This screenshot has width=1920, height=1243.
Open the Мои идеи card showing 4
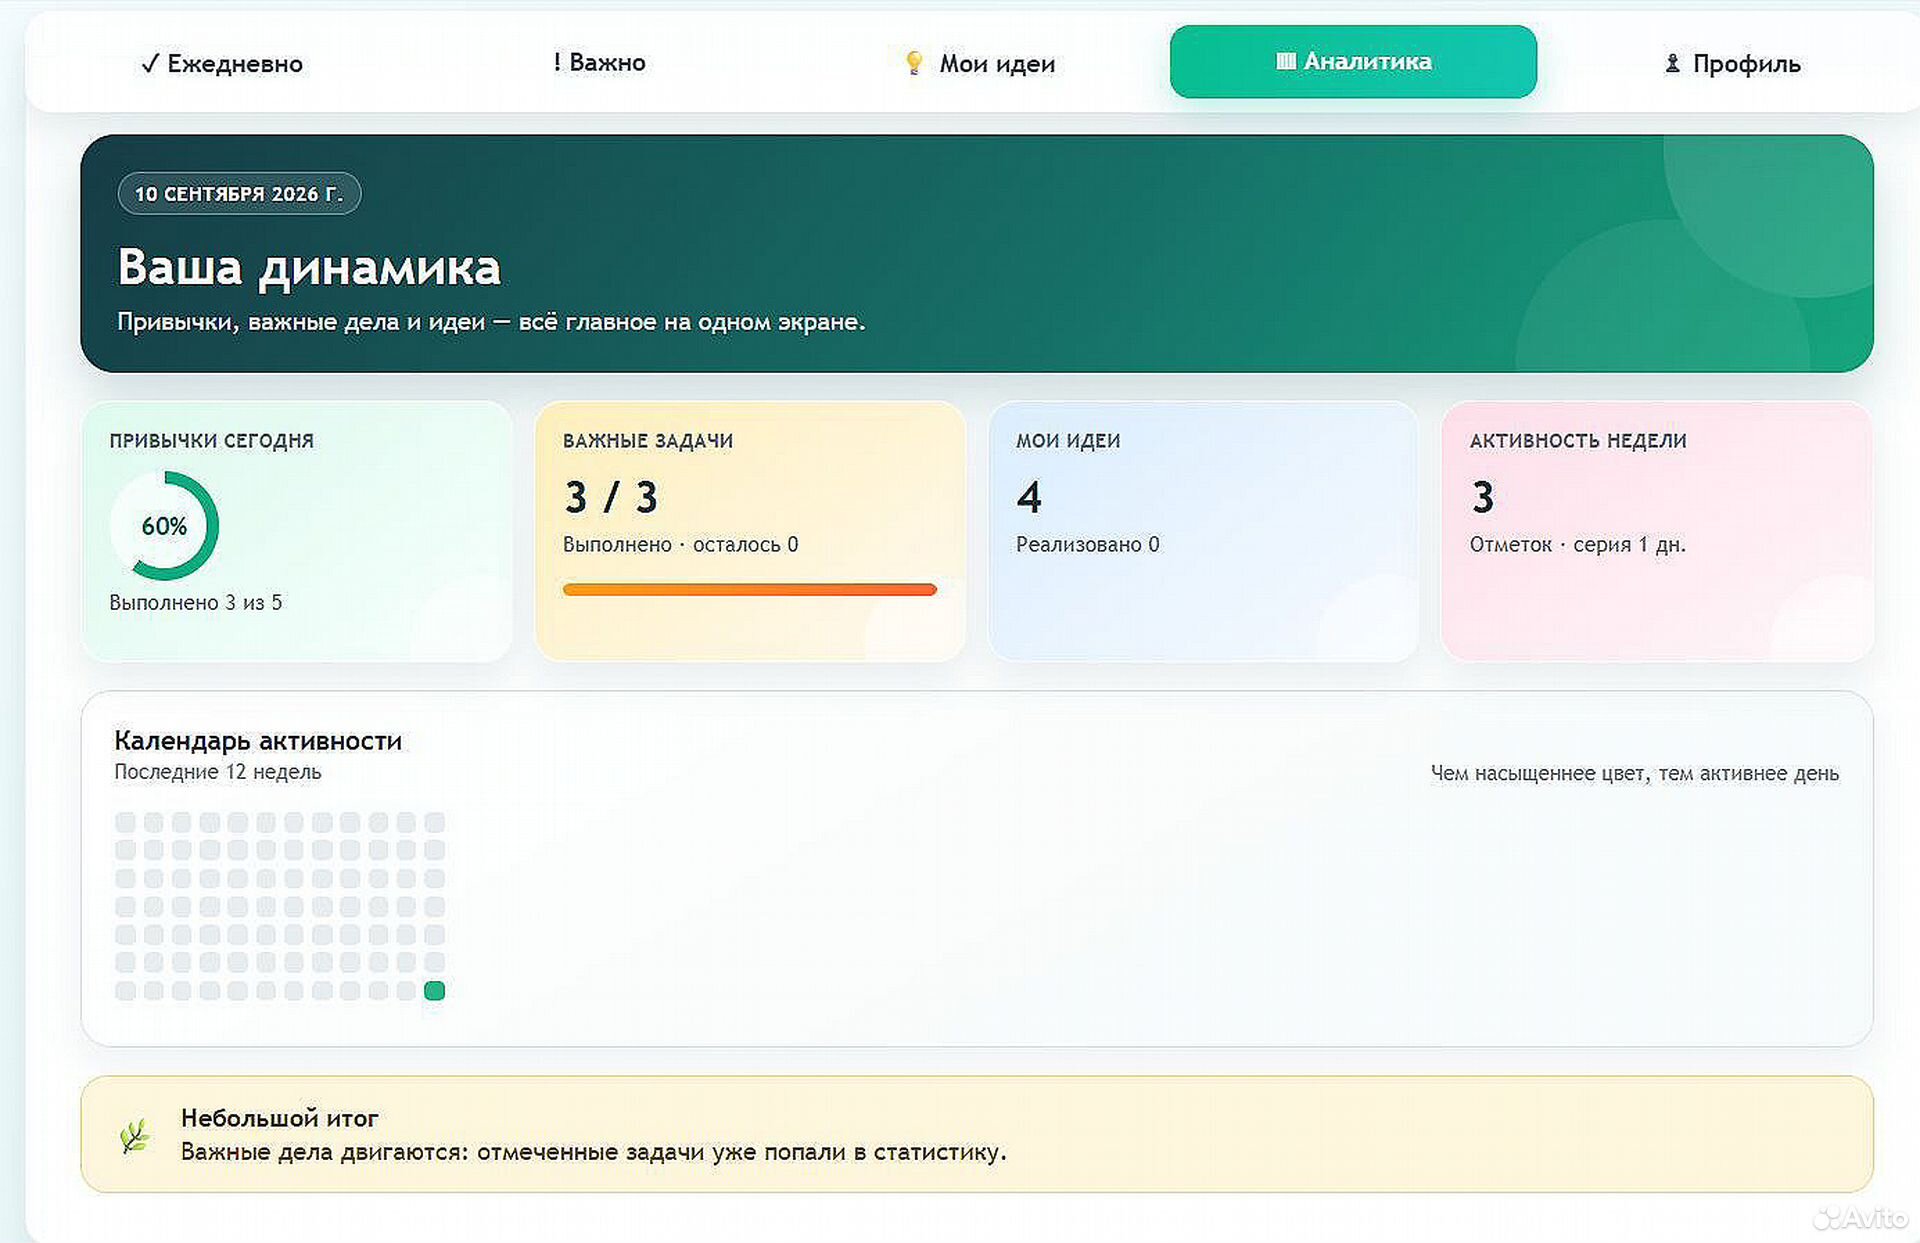tap(1203, 531)
